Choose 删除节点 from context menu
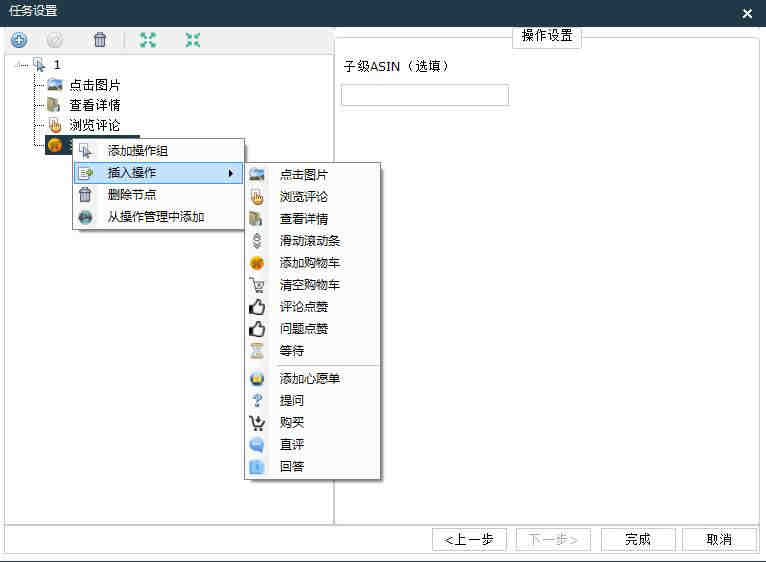This screenshot has height=562, width=766. 158,195
